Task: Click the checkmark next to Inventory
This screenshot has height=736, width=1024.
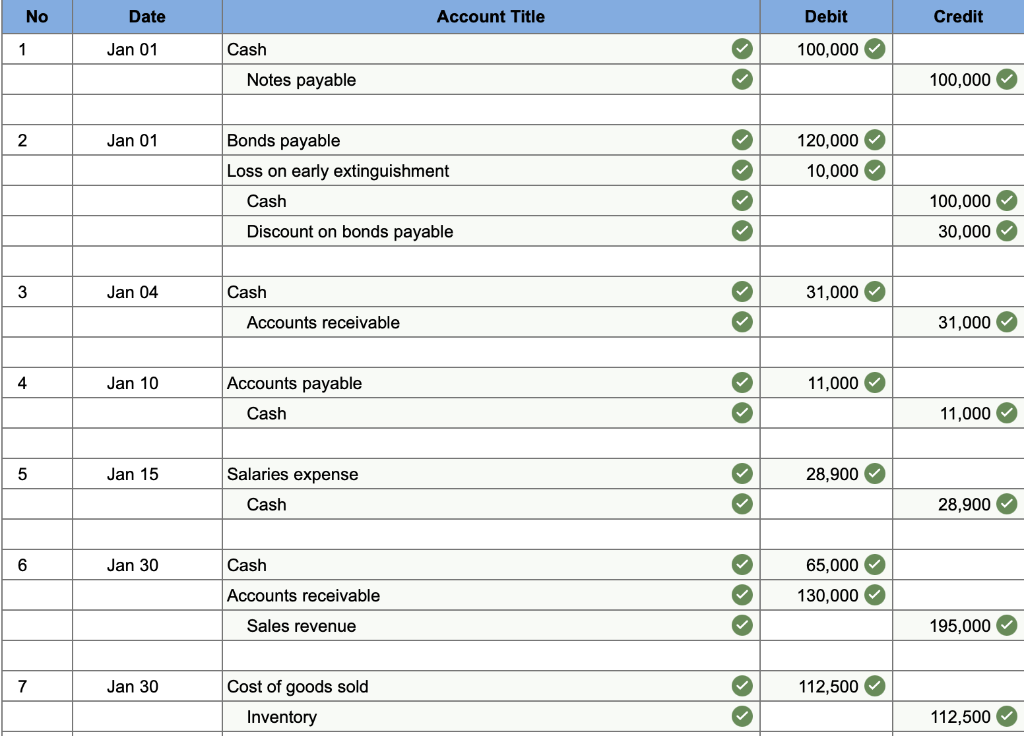Action: click(x=742, y=717)
